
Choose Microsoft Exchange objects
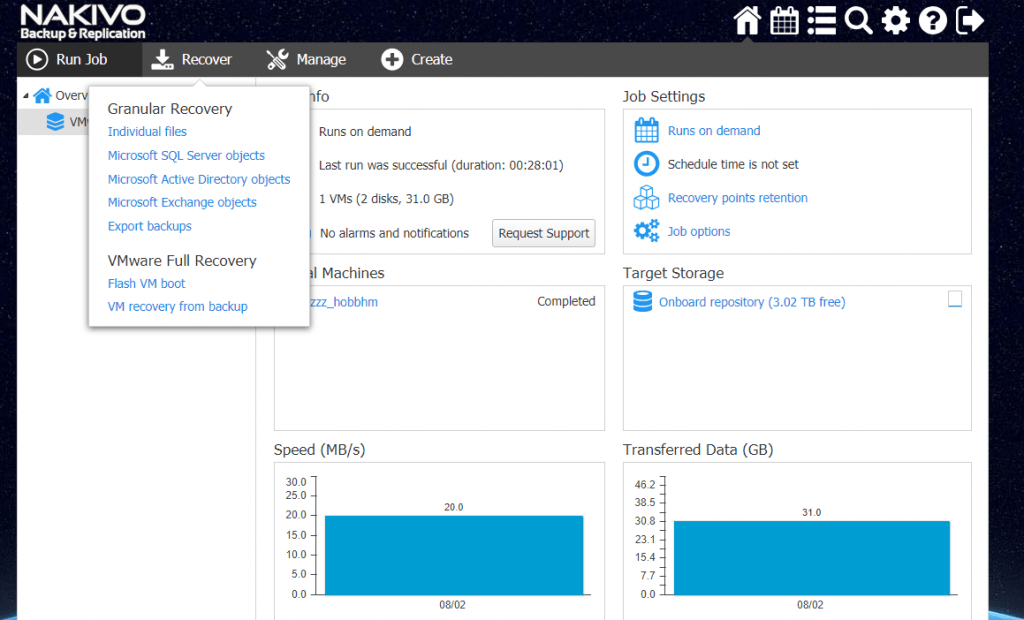(x=182, y=203)
